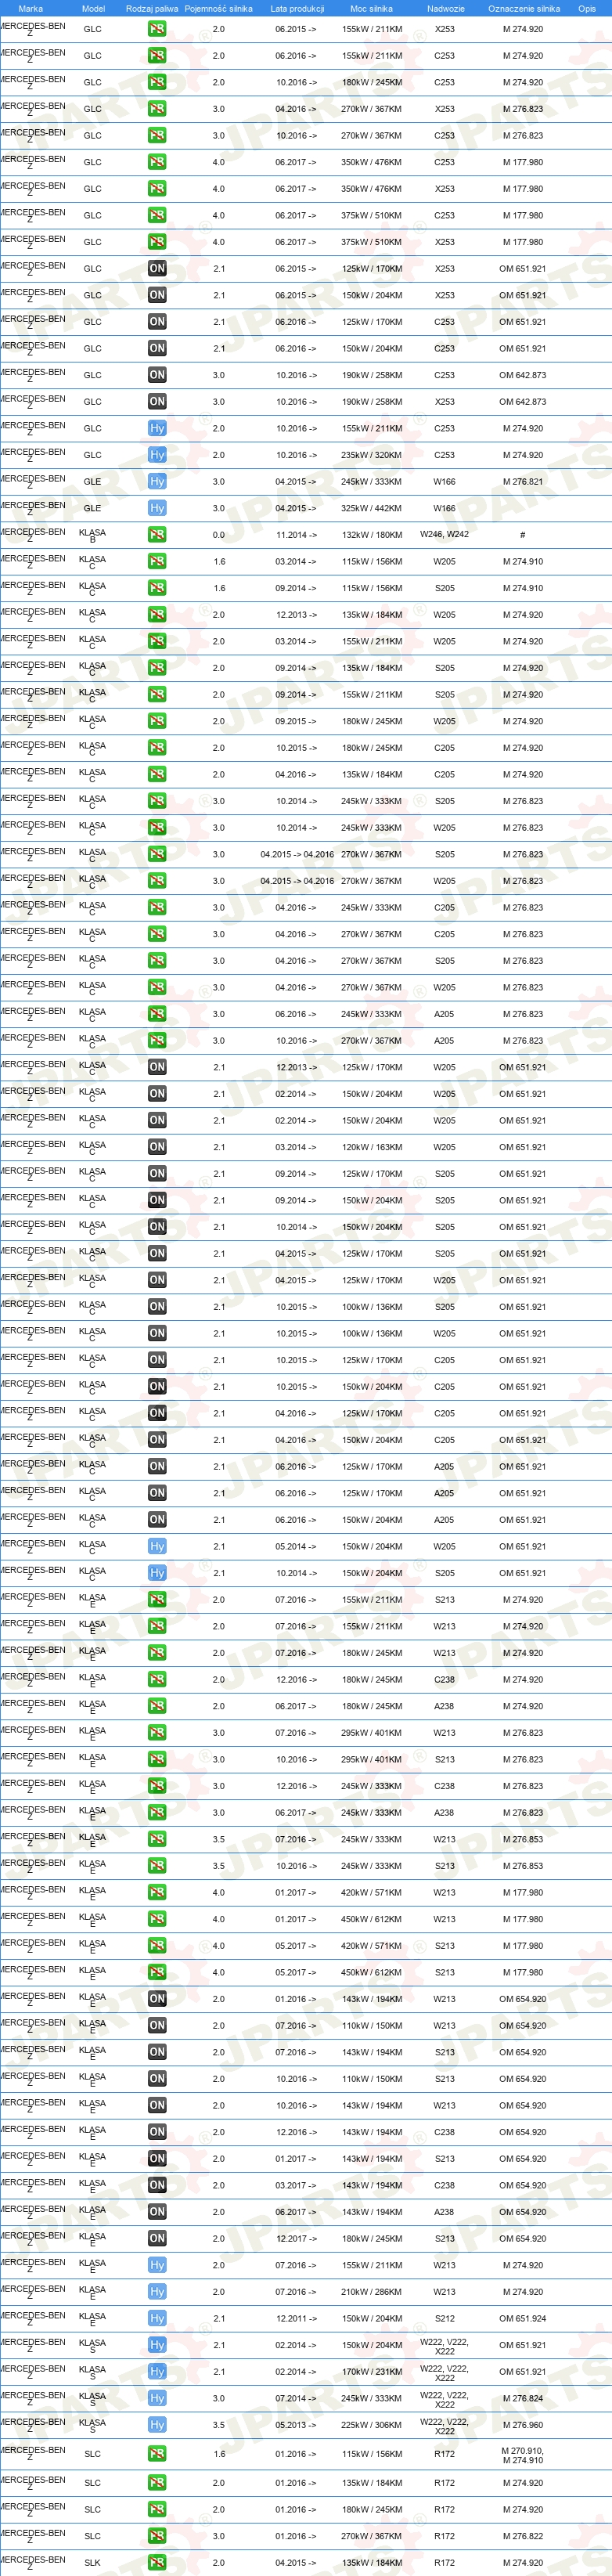Click the 'W246, W242' body cell

[x=444, y=534]
